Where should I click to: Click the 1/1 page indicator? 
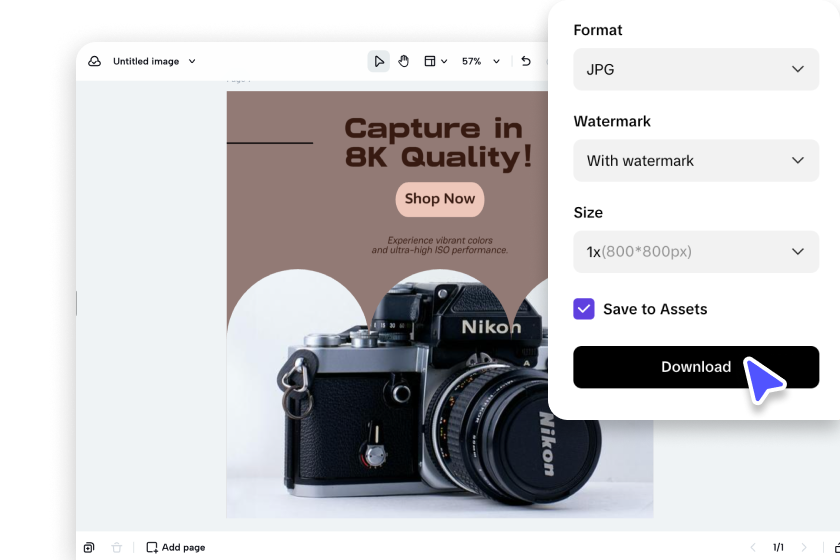coord(778,547)
